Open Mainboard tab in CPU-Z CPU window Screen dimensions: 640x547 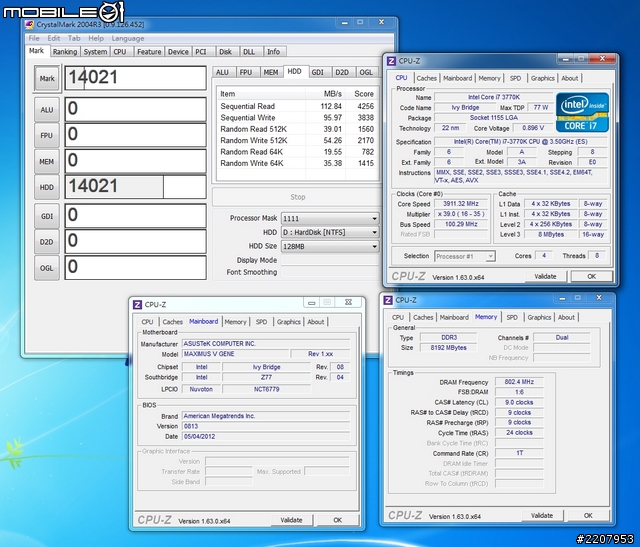(x=458, y=78)
